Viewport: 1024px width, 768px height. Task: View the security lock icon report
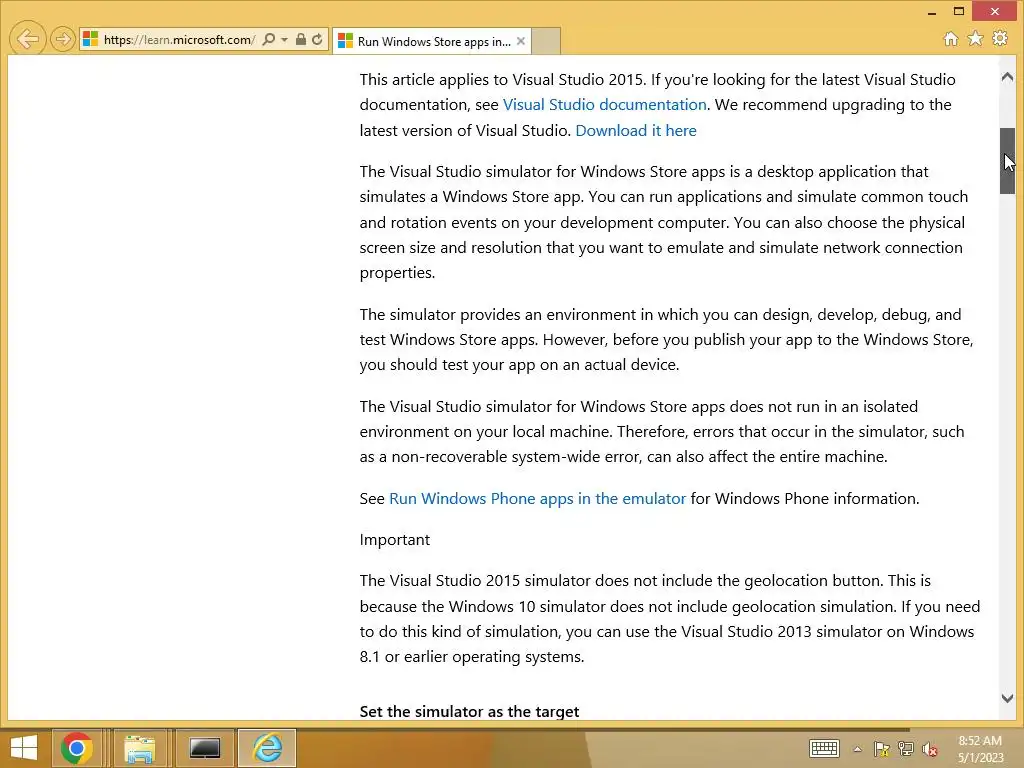pyautogui.click(x=300, y=39)
